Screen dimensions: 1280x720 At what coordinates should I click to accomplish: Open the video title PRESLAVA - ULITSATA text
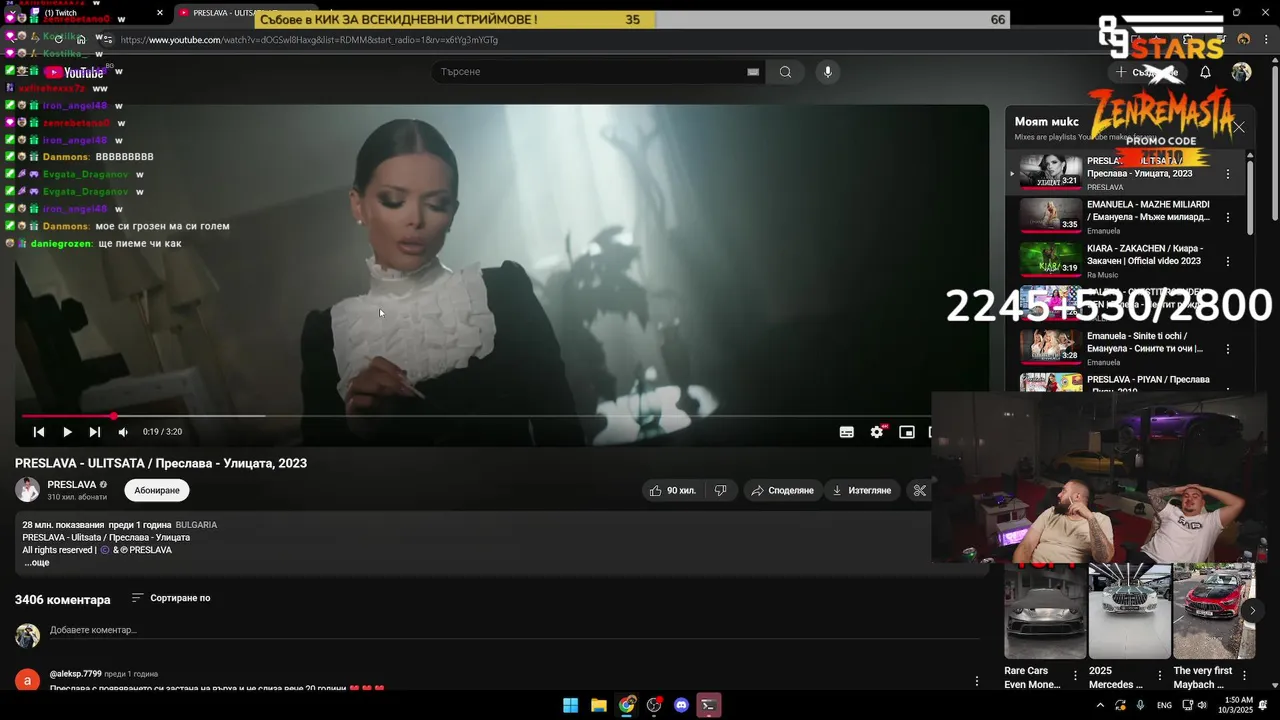(x=161, y=463)
